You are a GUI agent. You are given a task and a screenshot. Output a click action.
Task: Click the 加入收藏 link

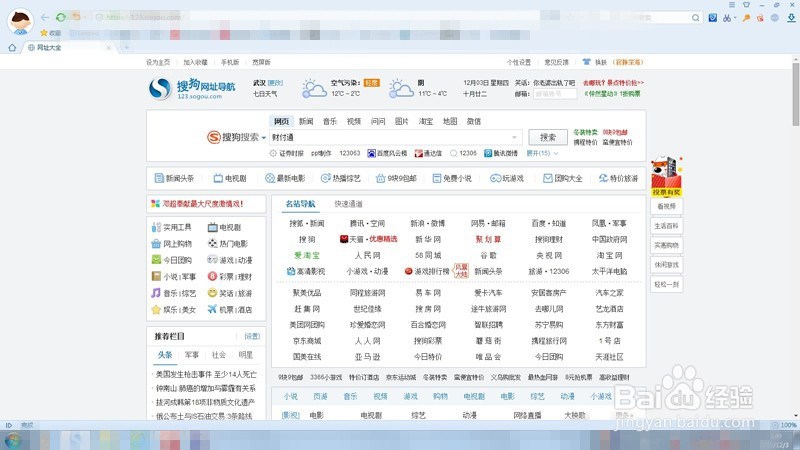point(195,62)
